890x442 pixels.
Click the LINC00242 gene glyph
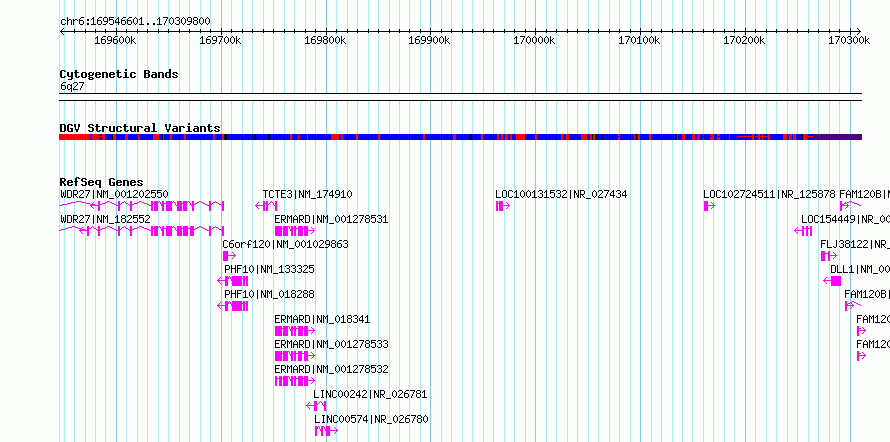[x=316, y=406]
